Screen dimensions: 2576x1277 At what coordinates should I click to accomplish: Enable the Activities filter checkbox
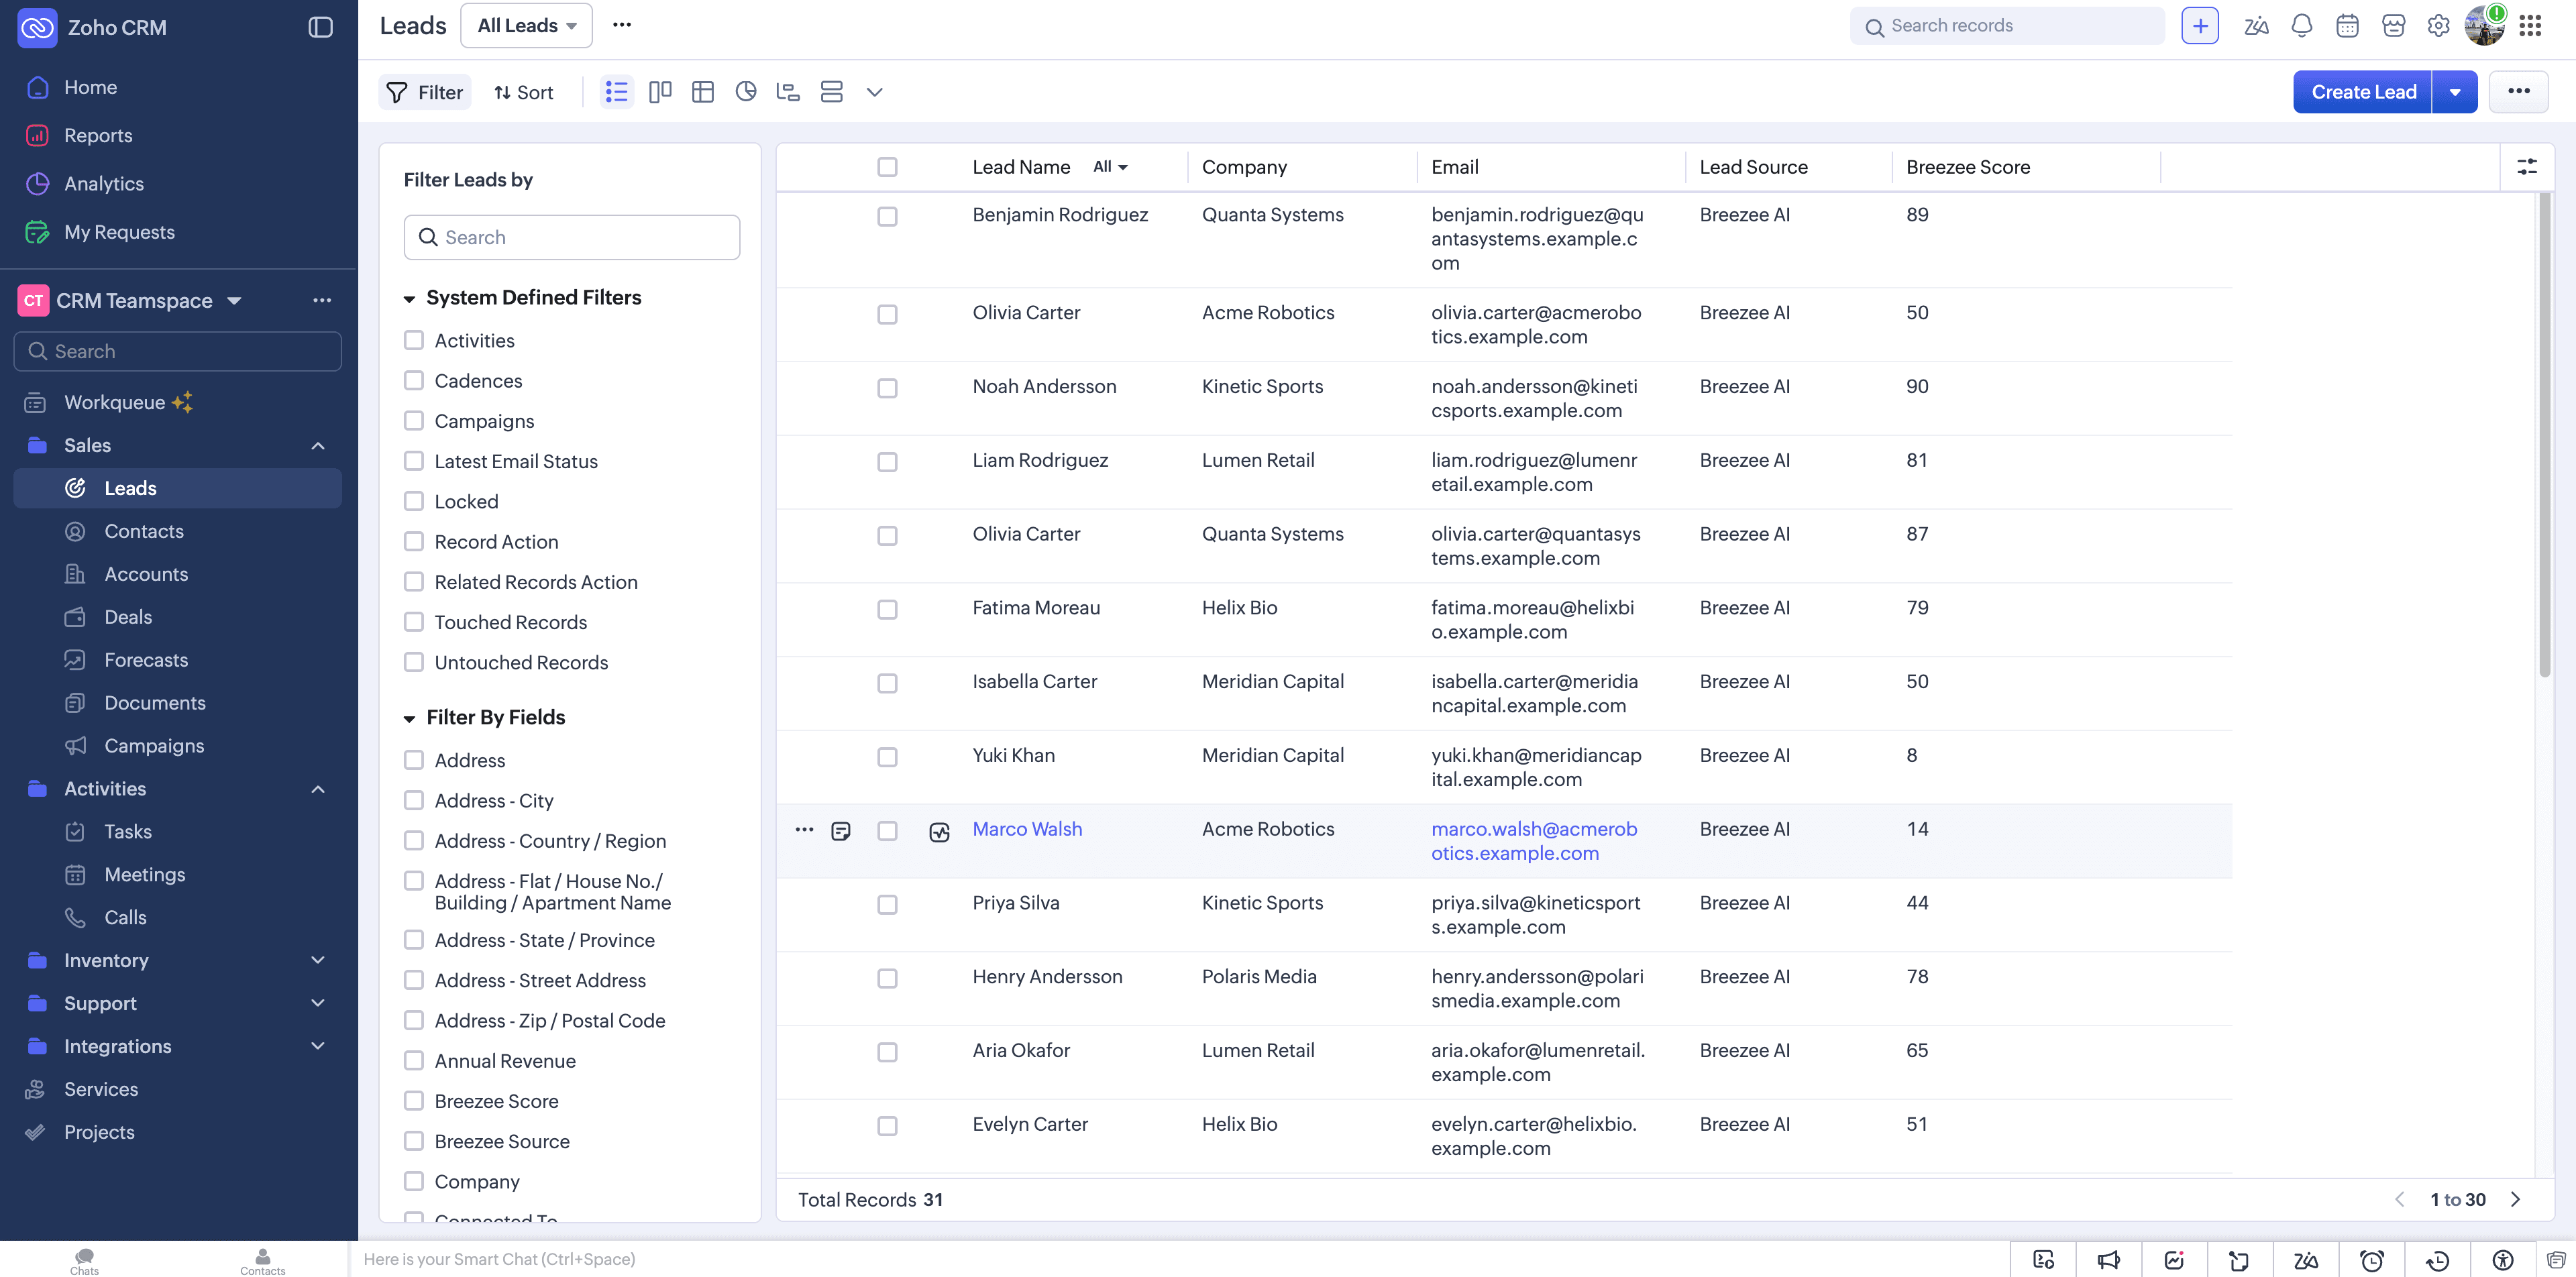click(413, 340)
